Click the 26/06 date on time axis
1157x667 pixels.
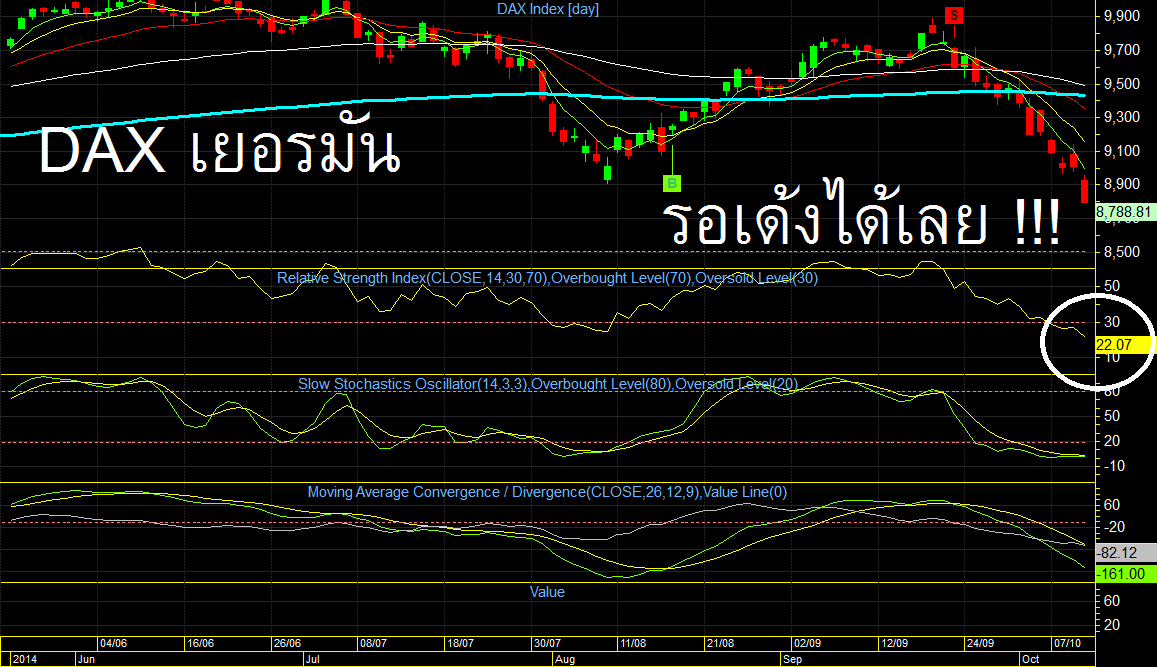coord(286,643)
